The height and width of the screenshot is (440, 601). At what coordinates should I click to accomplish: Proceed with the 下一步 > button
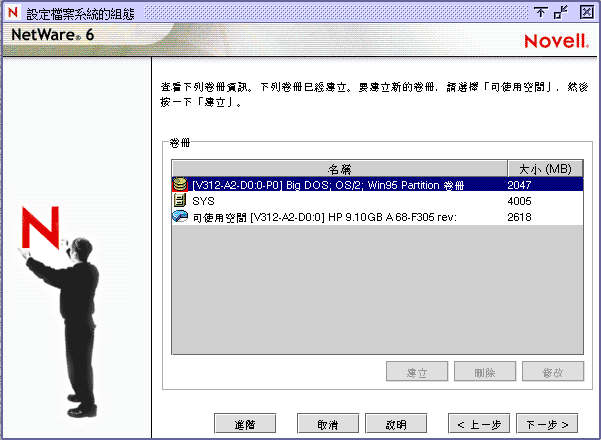coord(547,424)
